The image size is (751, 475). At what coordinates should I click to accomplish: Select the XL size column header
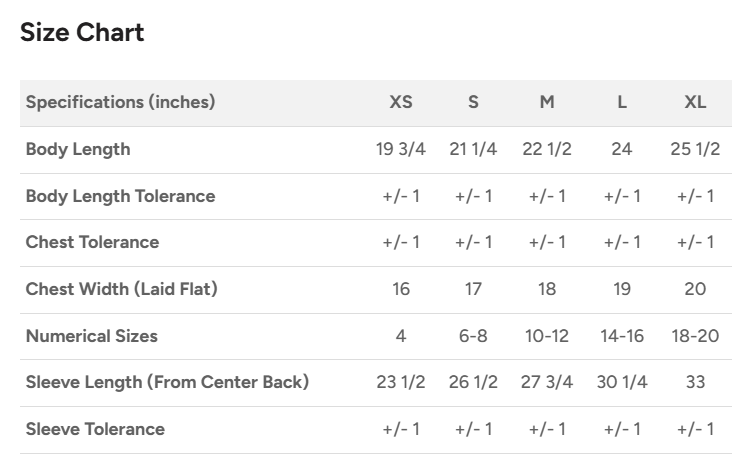(695, 102)
